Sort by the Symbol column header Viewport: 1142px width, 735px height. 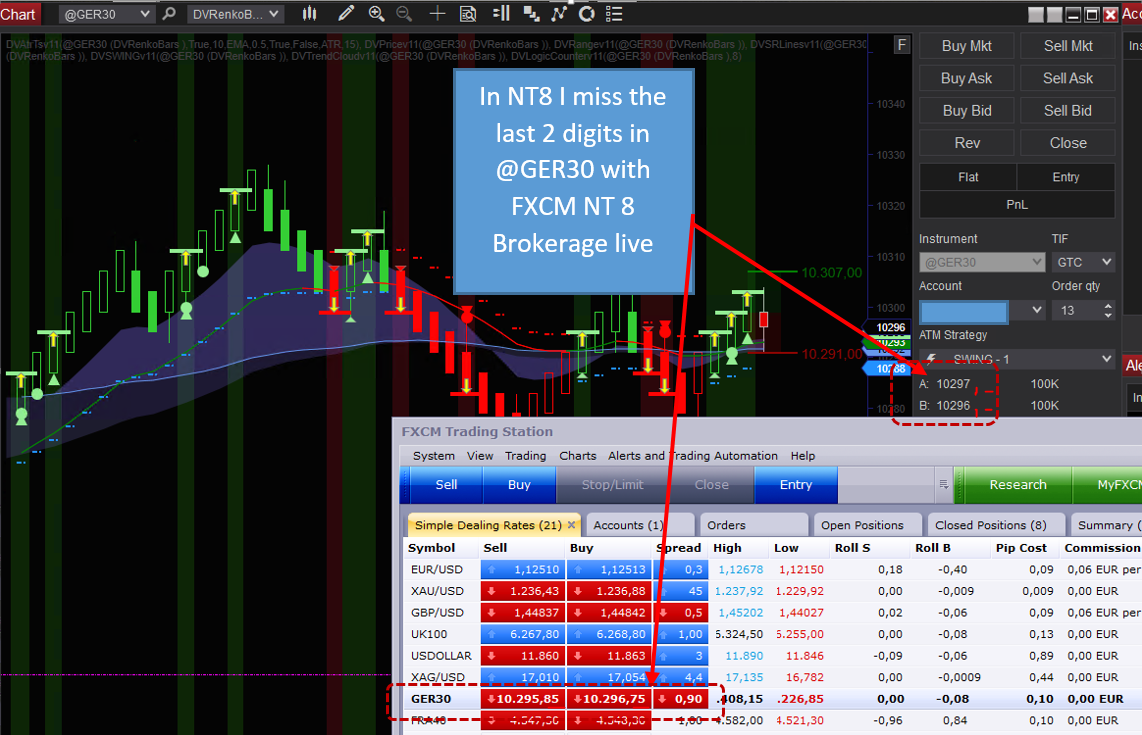[x=431, y=548]
